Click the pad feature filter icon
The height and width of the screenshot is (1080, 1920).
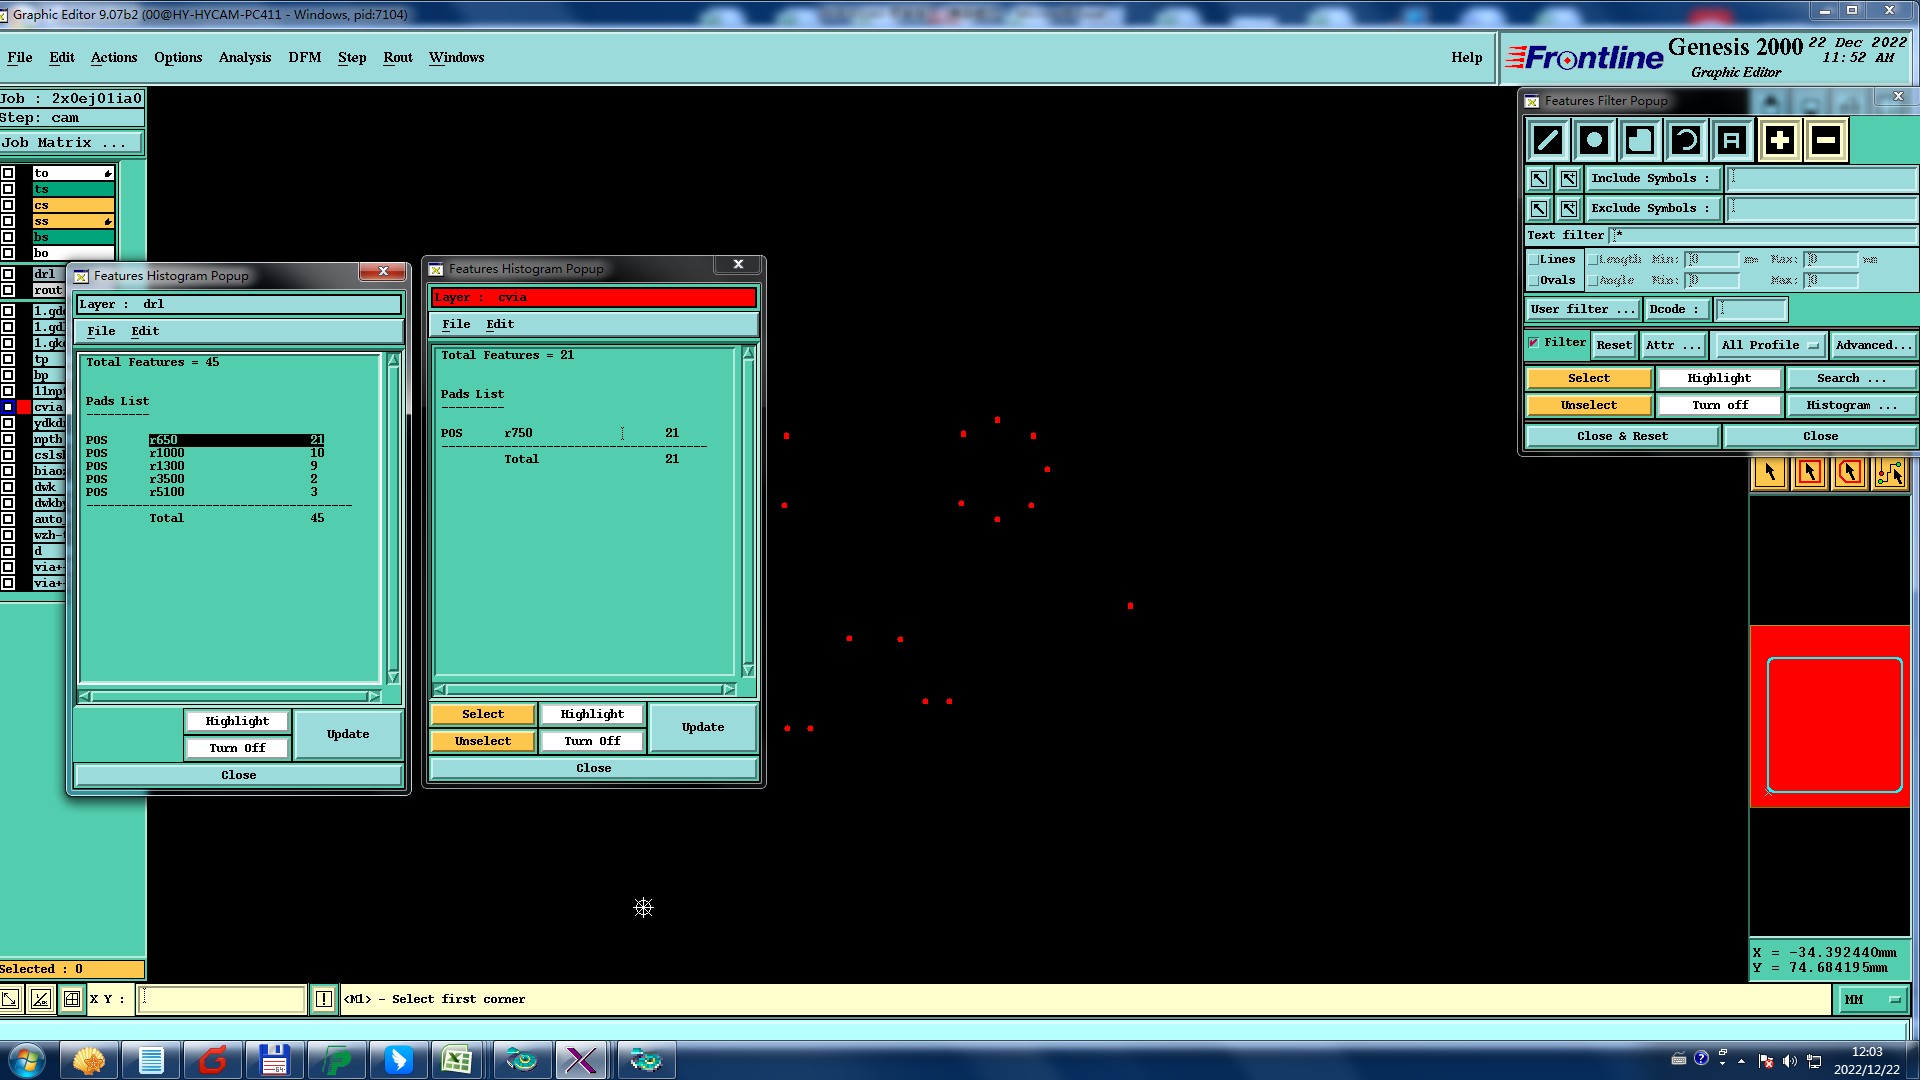click(x=1594, y=140)
